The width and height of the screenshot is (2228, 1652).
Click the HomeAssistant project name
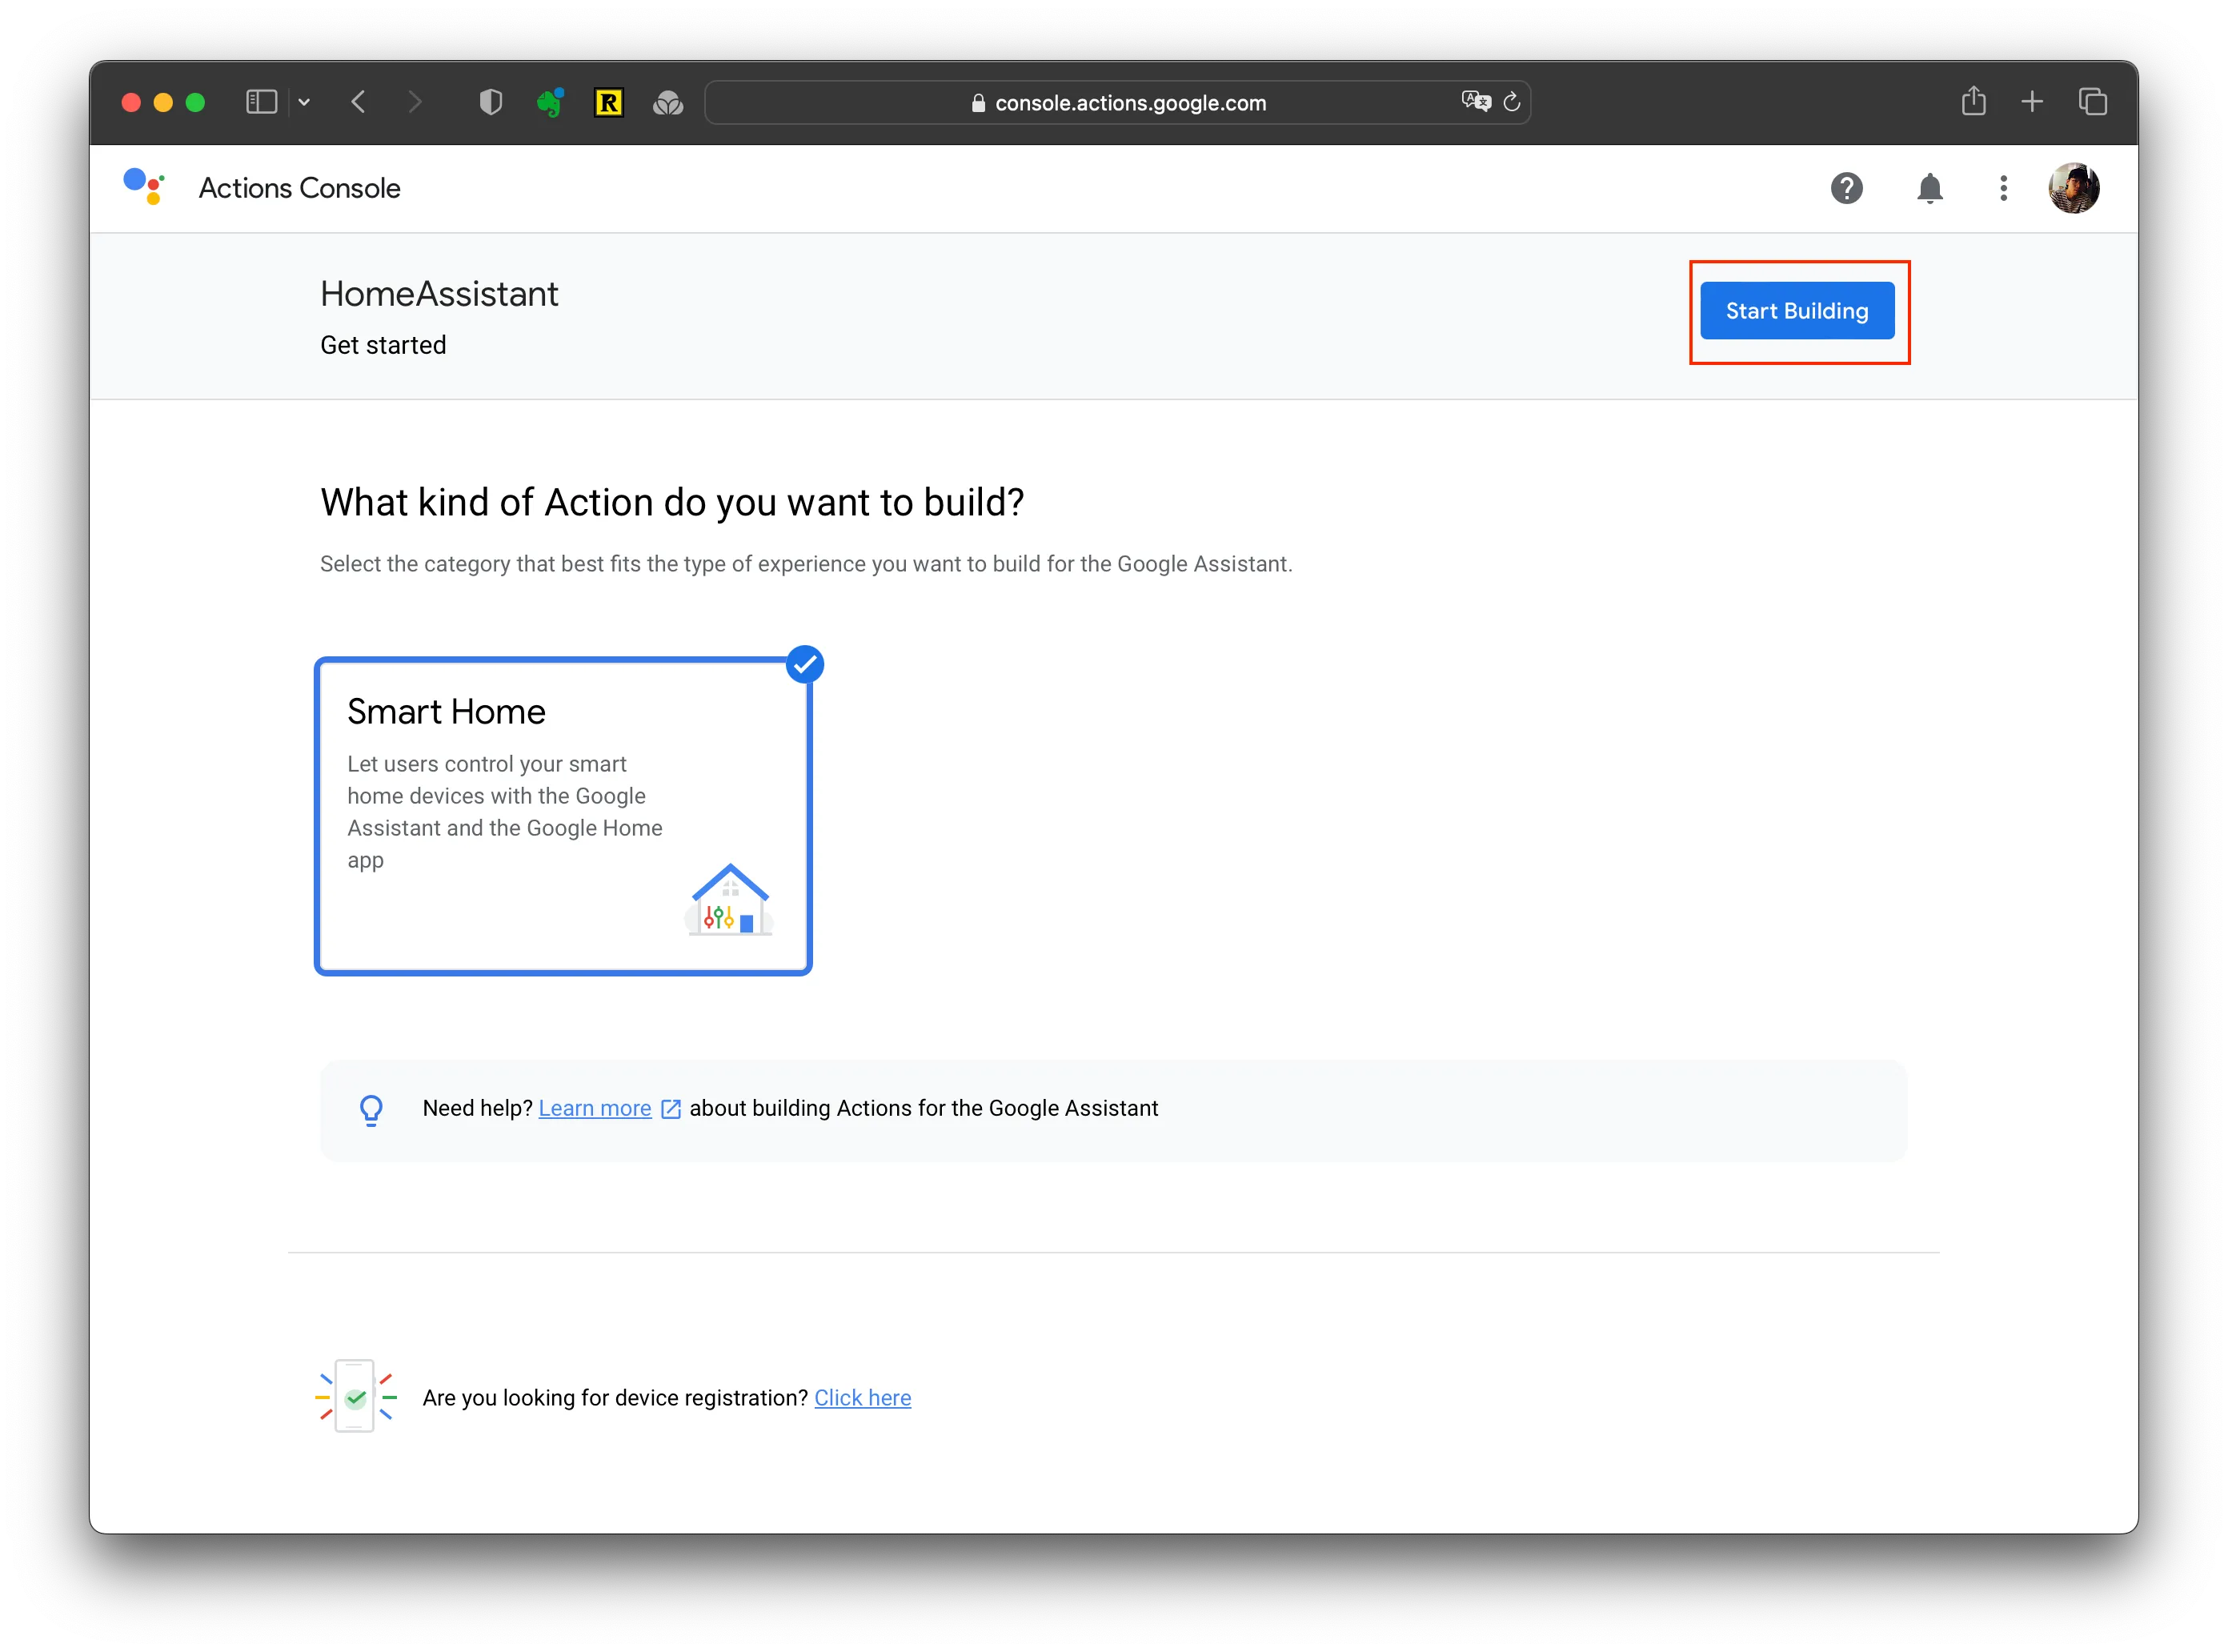[439, 293]
